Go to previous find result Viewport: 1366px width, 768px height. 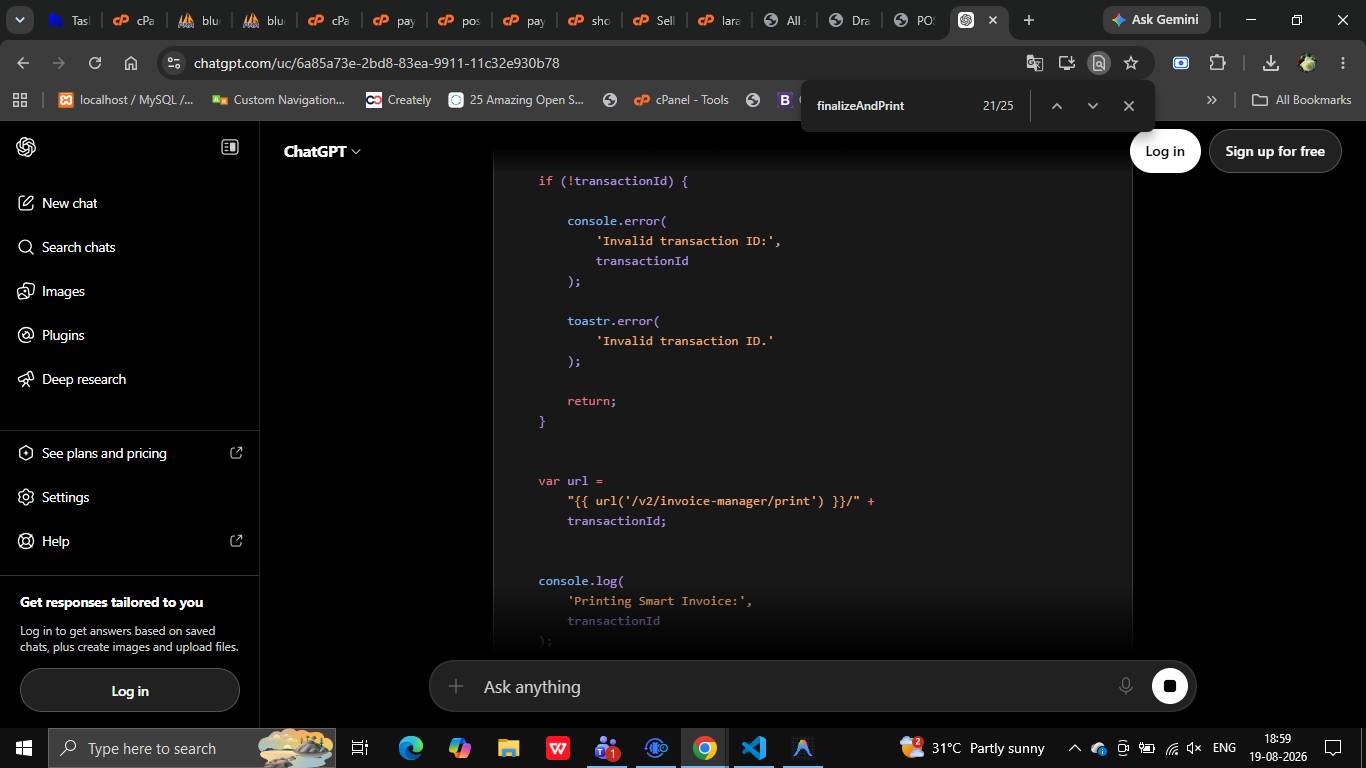point(1056,105)
